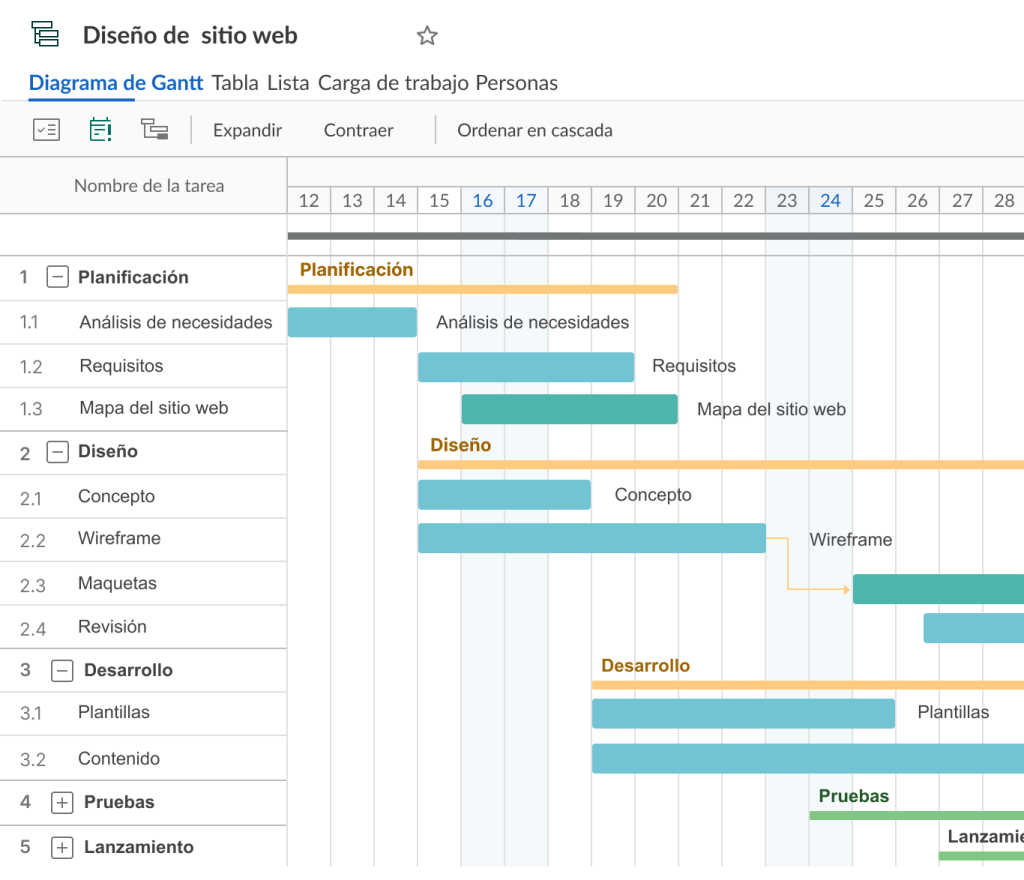Collapse the Desarrollo task group

point(60,670)
